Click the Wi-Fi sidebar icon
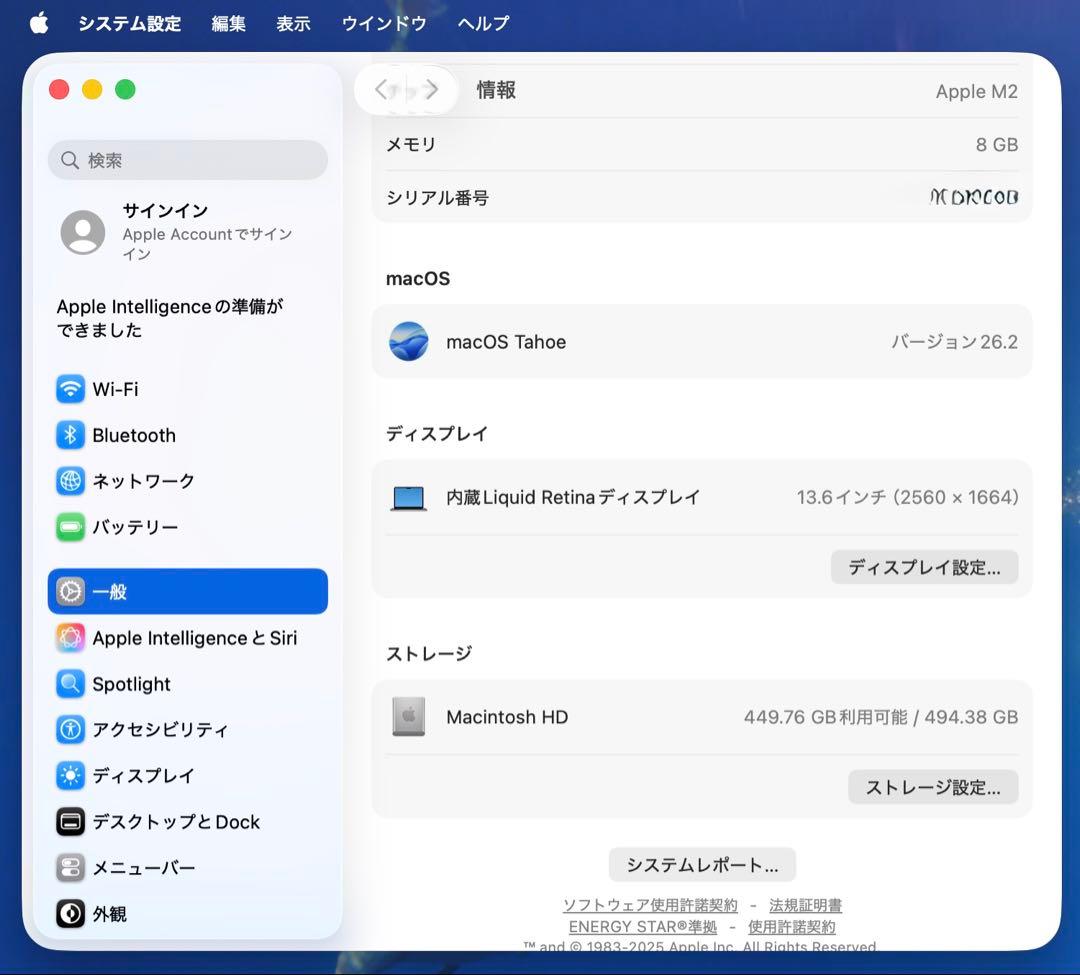The image size is (1080, 975). (70, 389)
